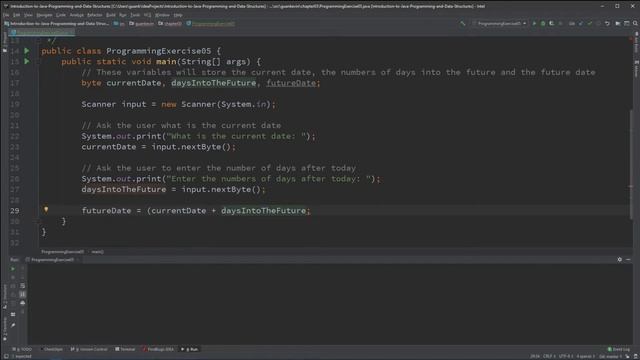This screenshot has height=360, width=640.
Task: Open the Window menu
Action: (x=162, y=15)
